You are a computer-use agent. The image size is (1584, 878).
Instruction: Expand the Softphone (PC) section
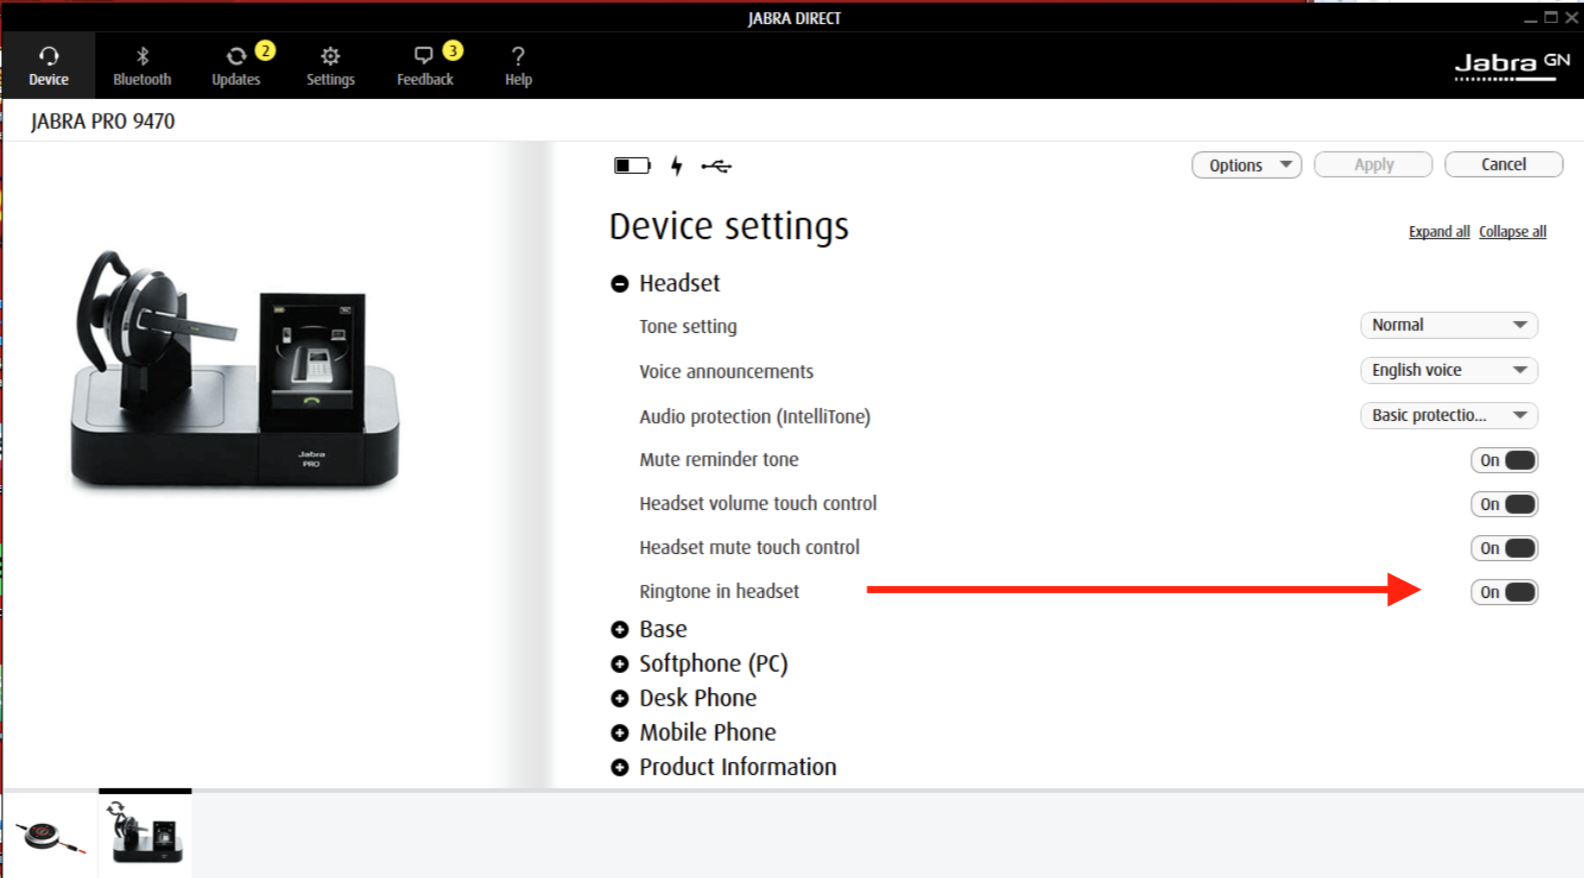[x=620, y=664]
